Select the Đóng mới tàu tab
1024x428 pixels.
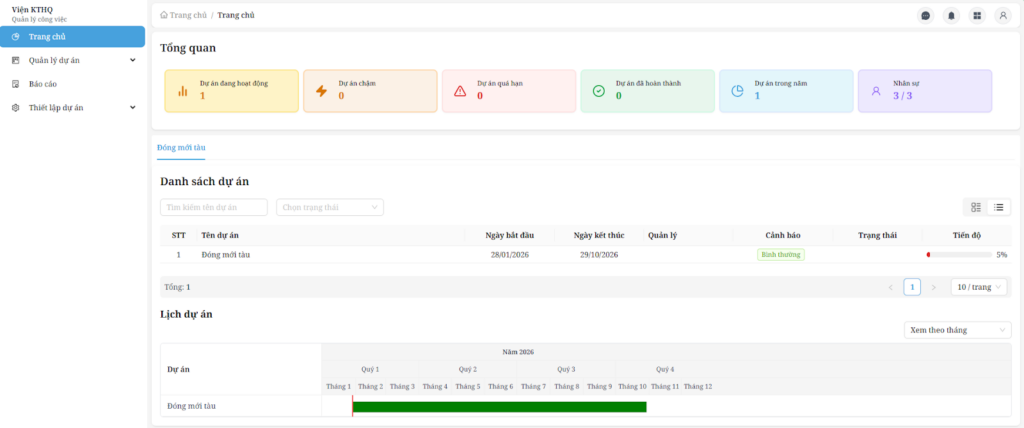tap(181, 147)
